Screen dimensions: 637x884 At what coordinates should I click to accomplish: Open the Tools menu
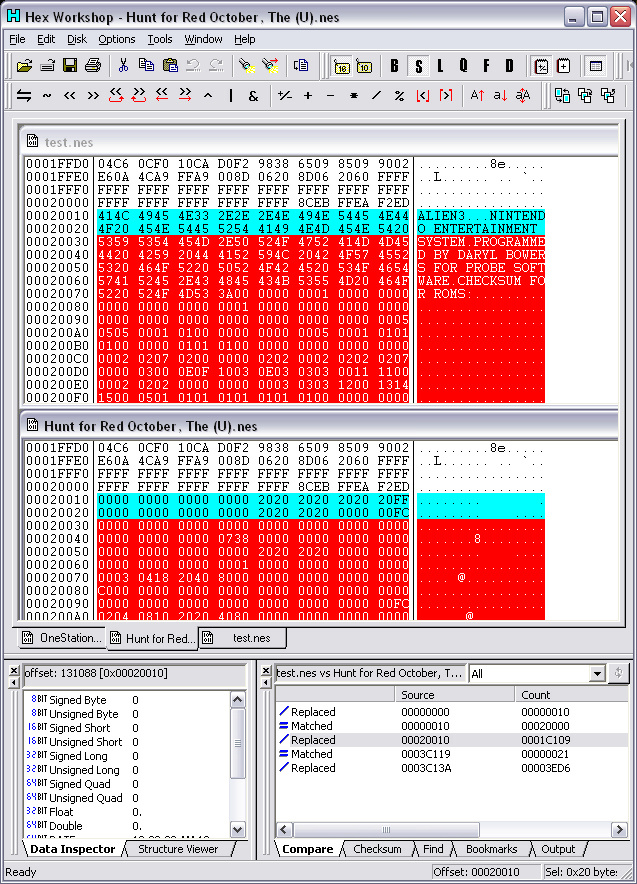point(160,39)
